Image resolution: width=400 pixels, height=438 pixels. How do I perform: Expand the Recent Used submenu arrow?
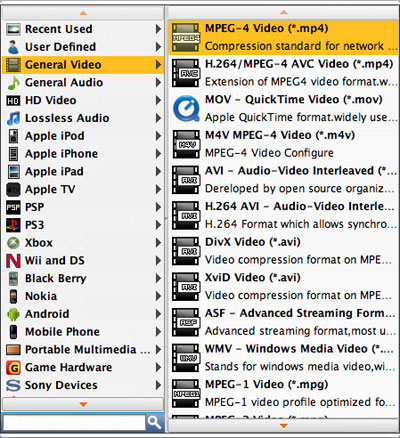pos(158,29)
